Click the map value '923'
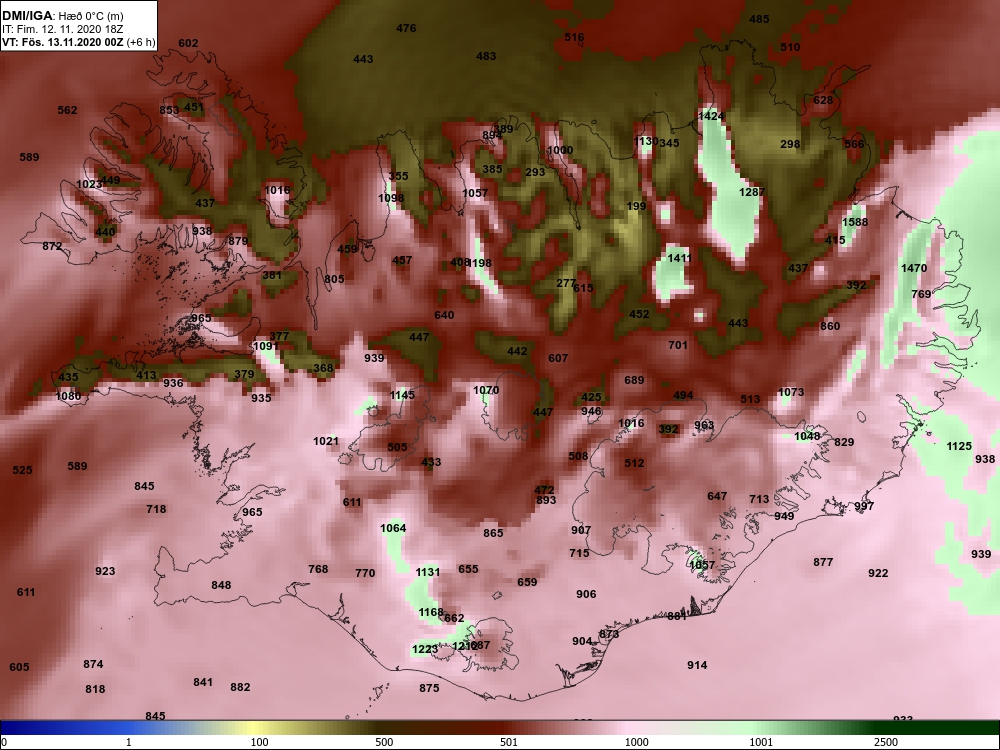This screenshot has height=750, width=1000. (x=105, y=571)
